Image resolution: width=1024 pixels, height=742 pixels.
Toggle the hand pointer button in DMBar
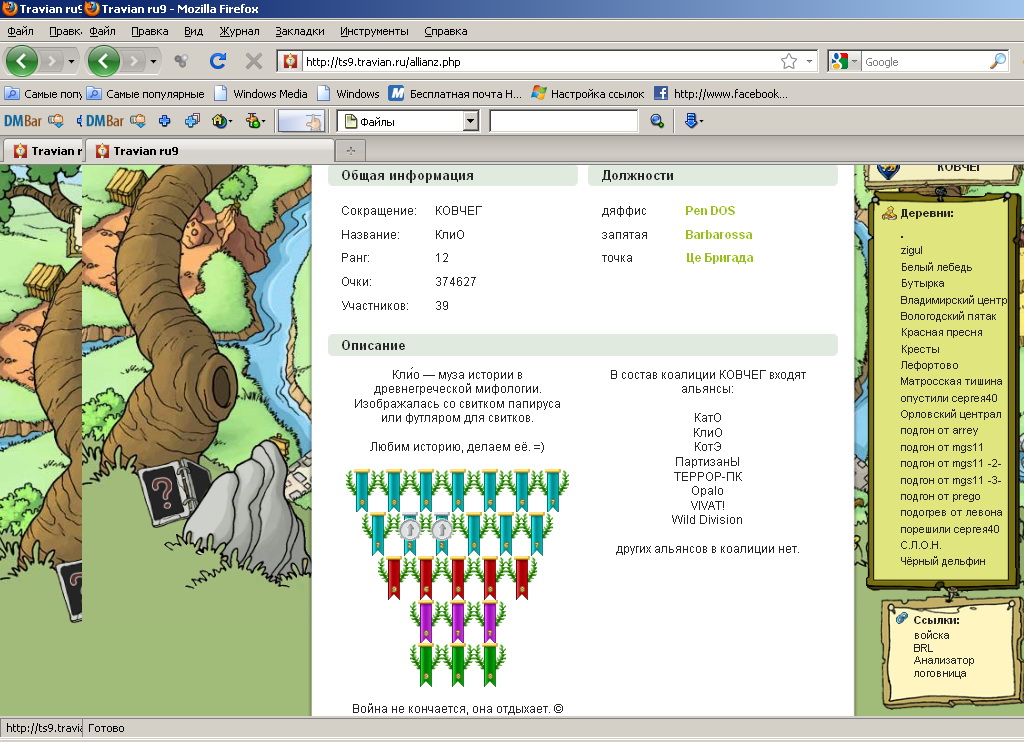point(302,121)
